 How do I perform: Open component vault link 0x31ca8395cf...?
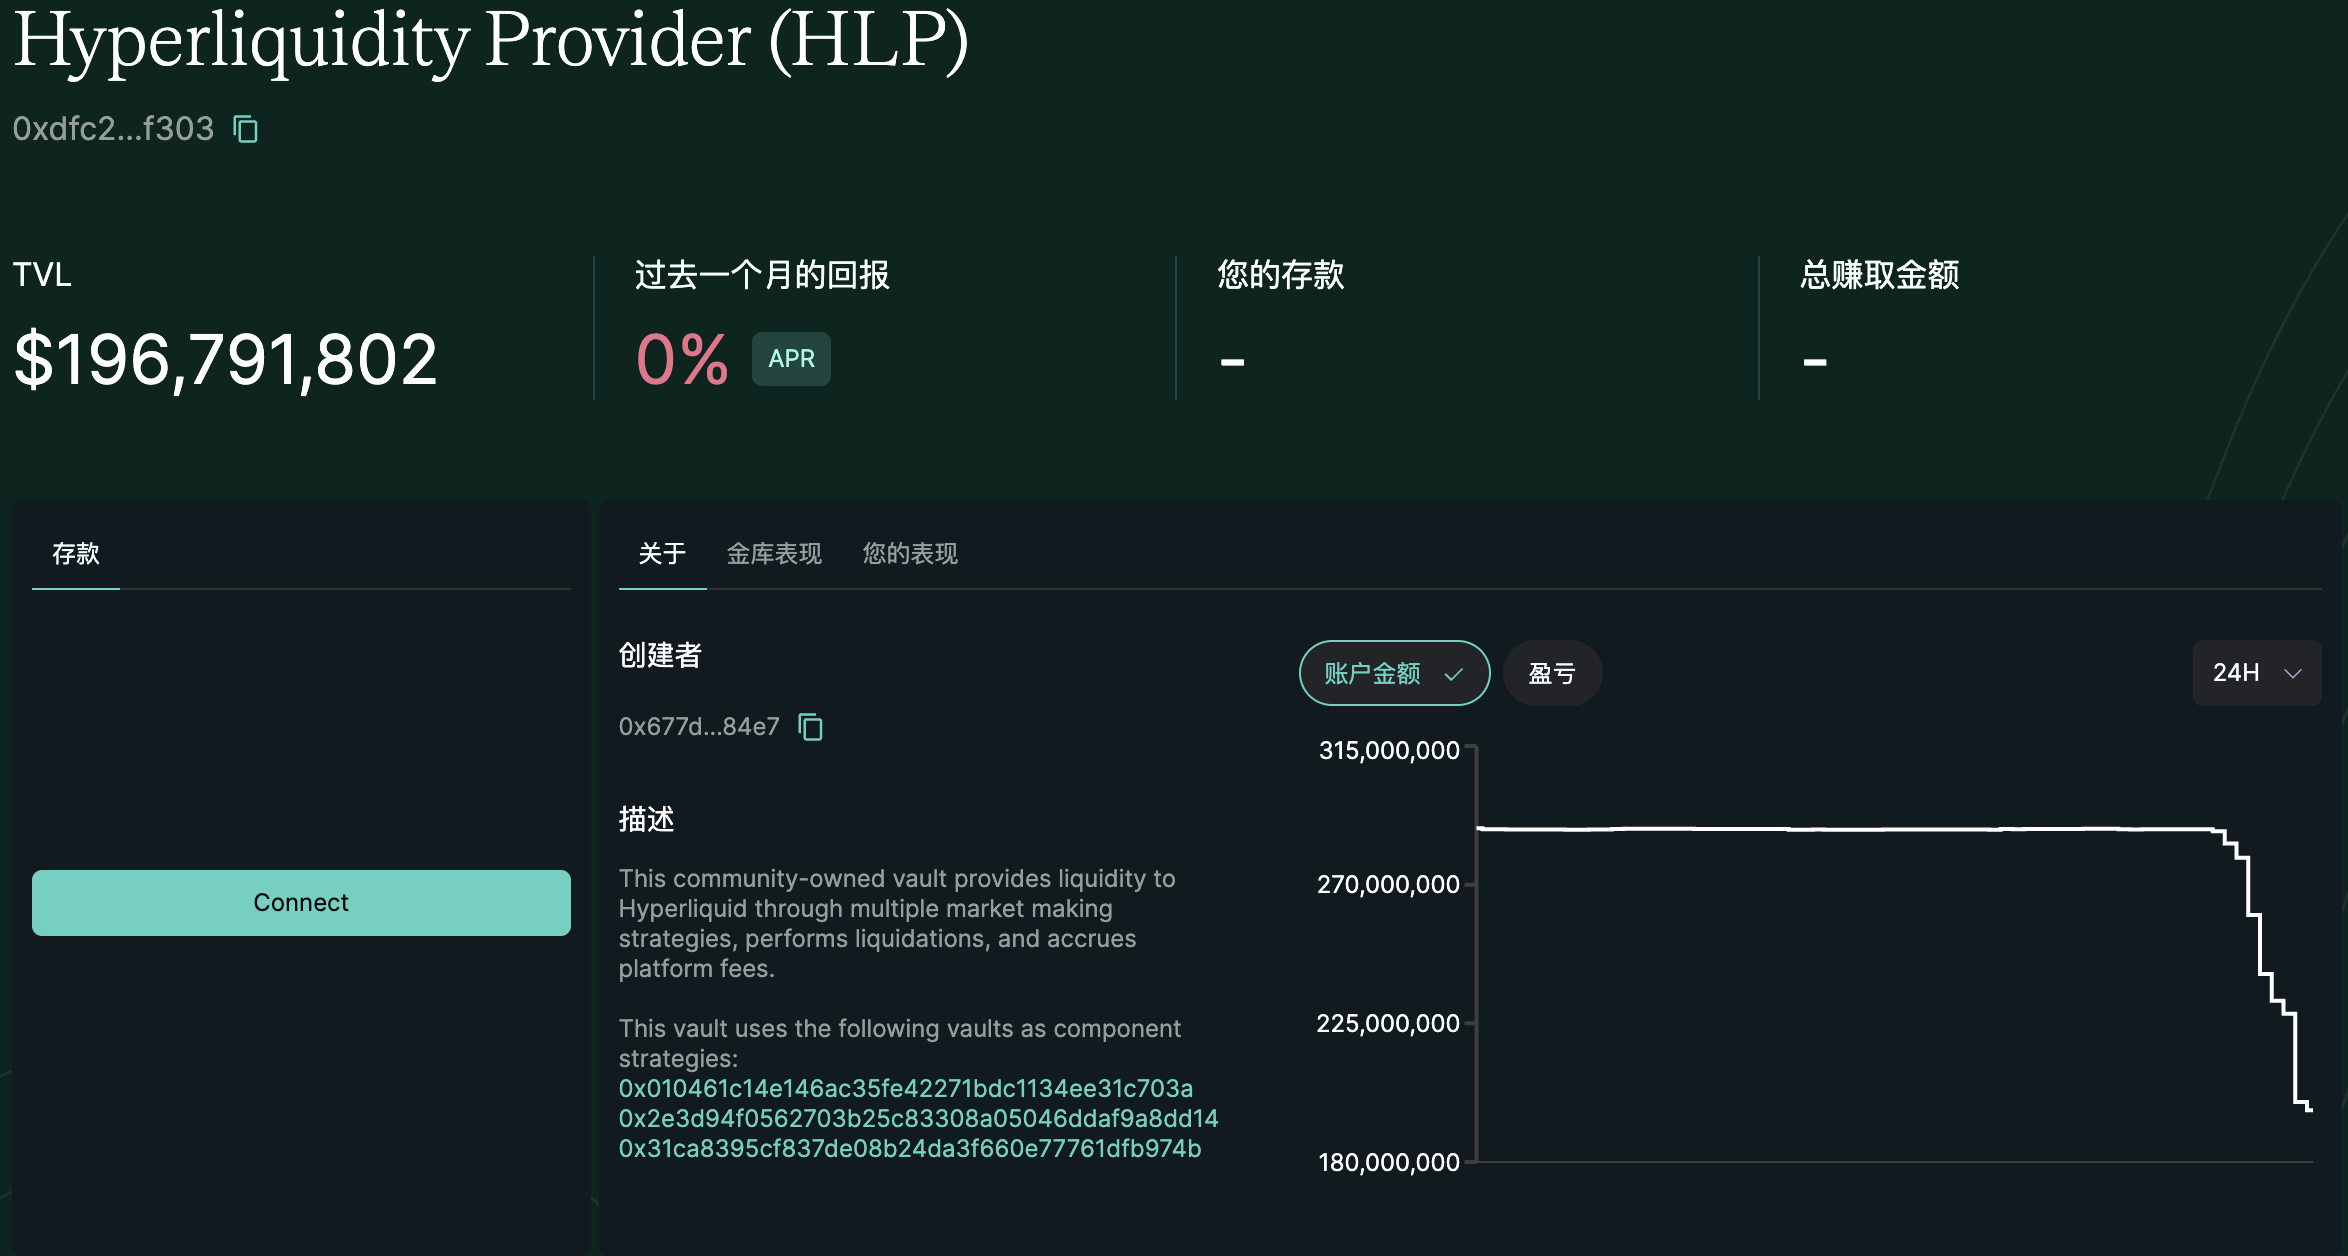point(909,1148)
